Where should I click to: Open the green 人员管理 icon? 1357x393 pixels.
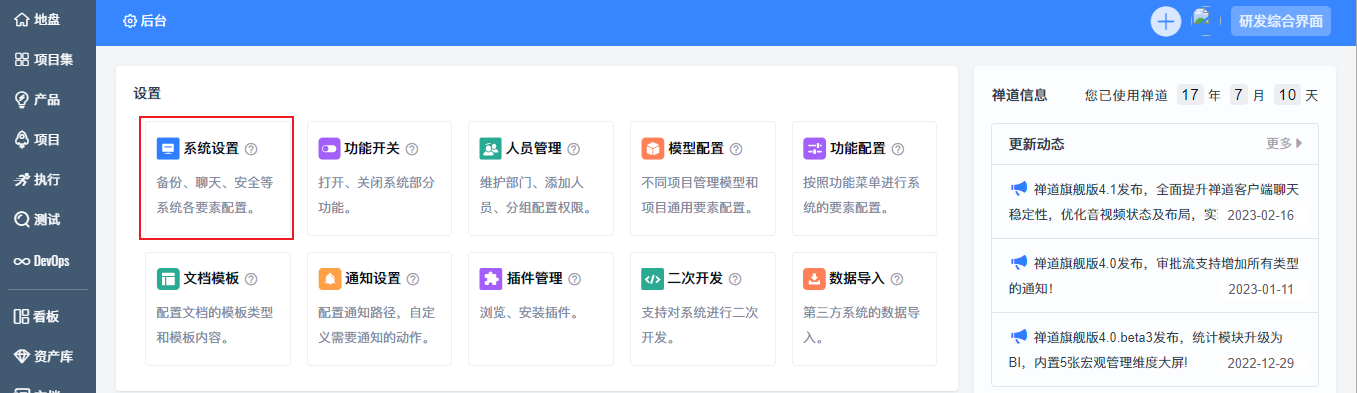tap(490, 149)
